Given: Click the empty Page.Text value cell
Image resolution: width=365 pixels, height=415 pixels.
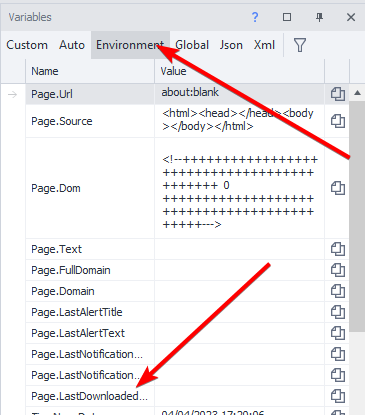Looking at the screenshot, I should point(239,249).
